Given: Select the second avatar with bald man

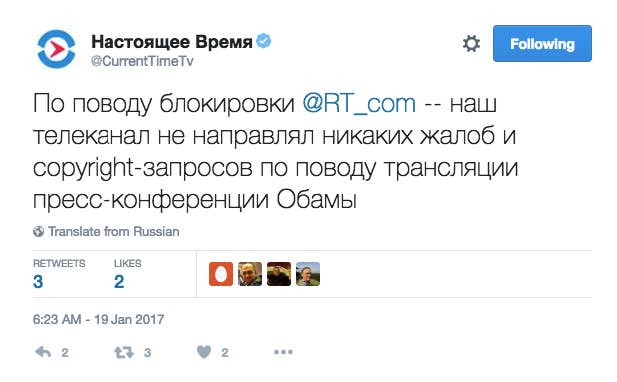Looking at the screenshot, I should click(x=250, y=274).
